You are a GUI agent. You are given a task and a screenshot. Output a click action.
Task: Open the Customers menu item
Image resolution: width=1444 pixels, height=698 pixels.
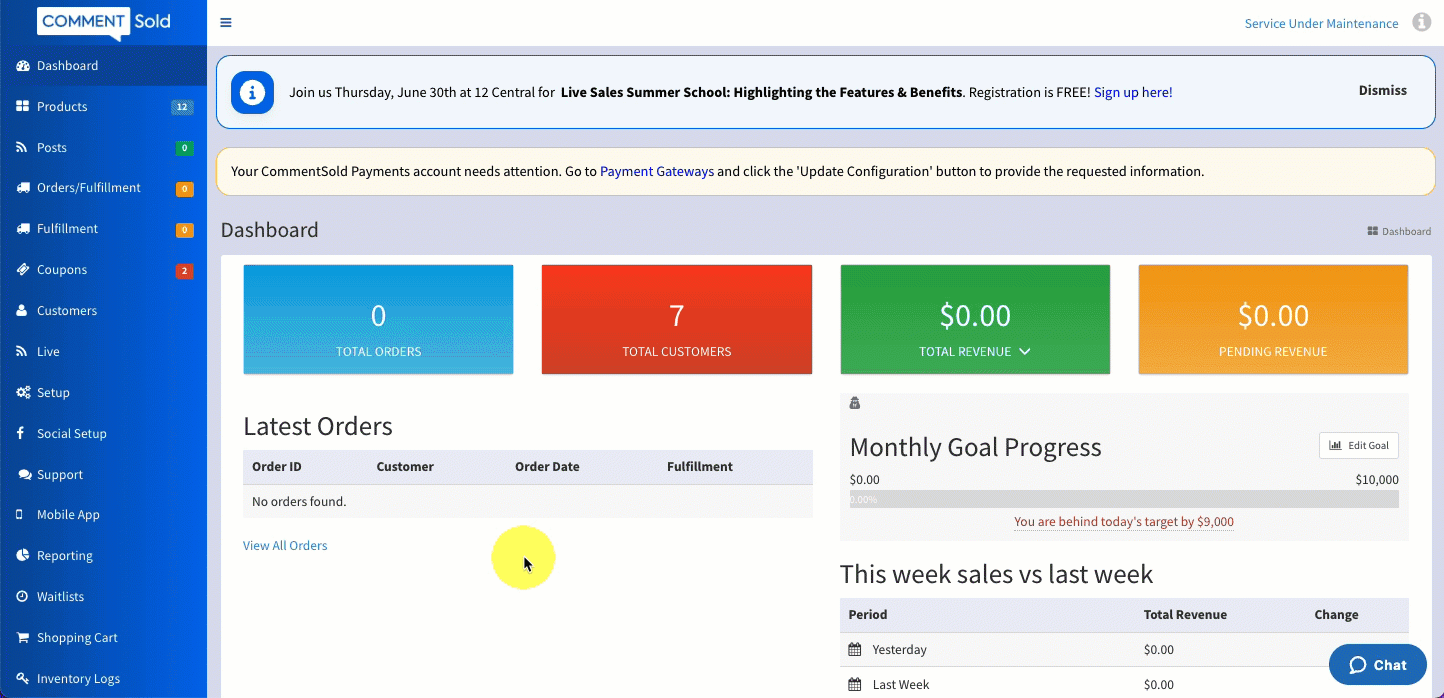67,311
